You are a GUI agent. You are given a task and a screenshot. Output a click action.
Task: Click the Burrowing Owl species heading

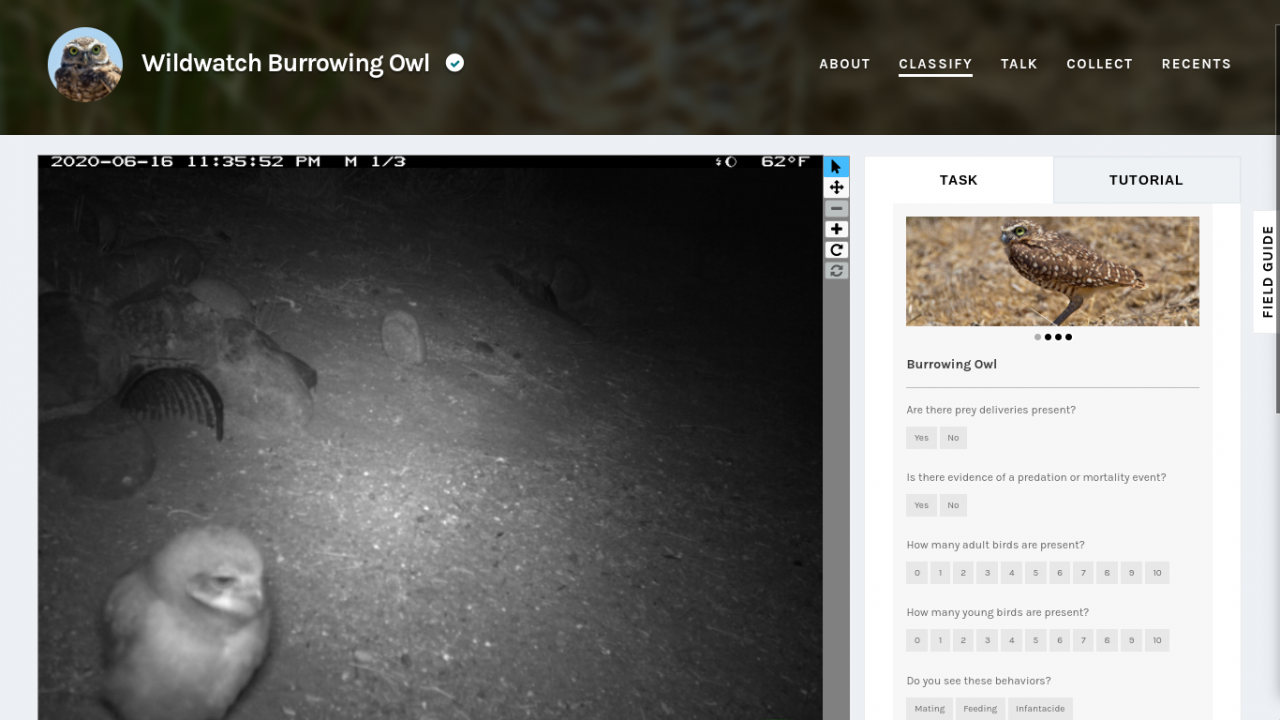tap(951, 364)
